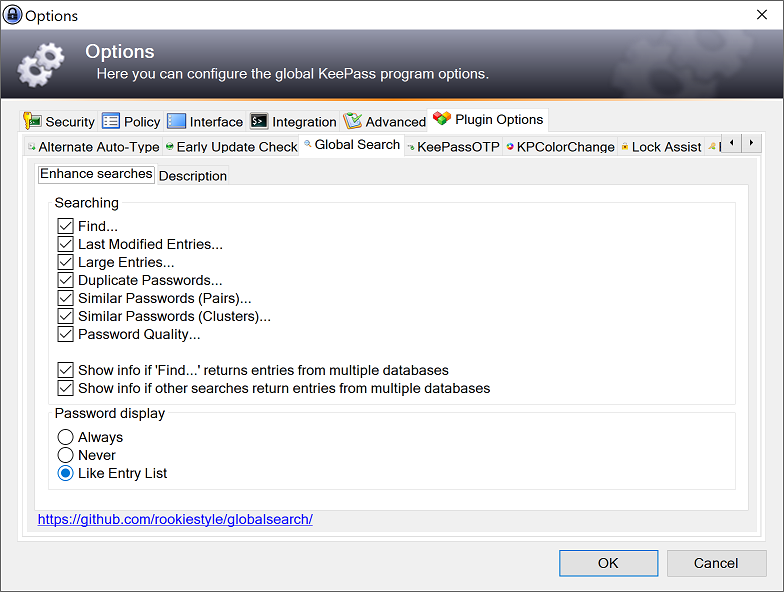Choose Like Entry List radio button

[x=66, y=473]
